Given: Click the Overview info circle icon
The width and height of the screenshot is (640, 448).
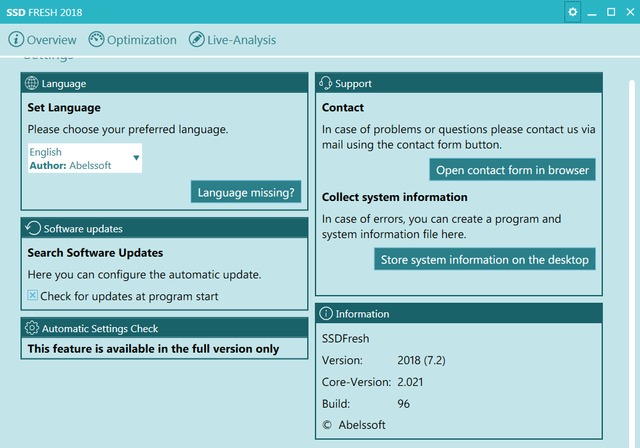Looking at the screenshot, I should click(x=16, y=40).
